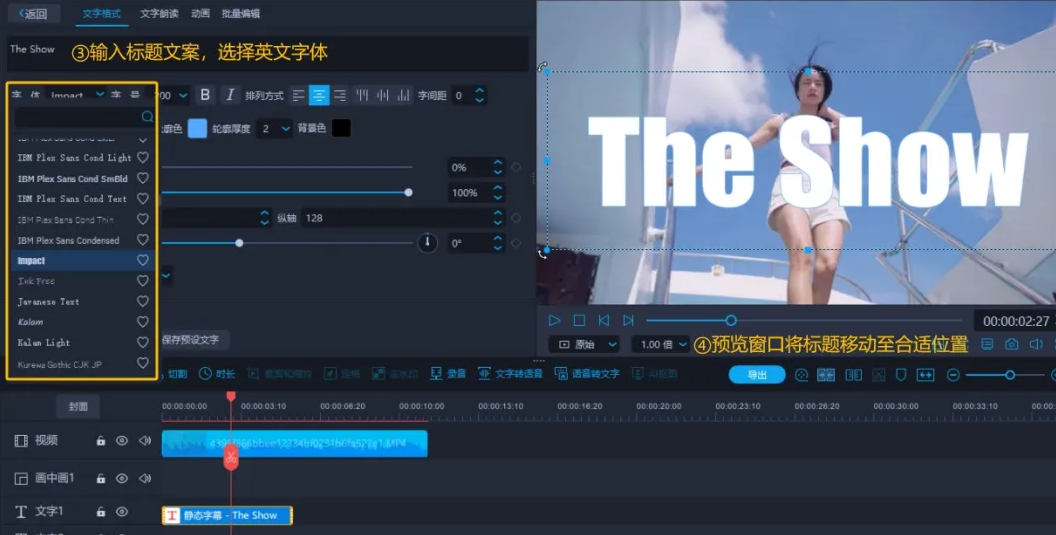1056x535 pixels.
Task: Click the 封面 cover button
Action: [x=78, y=406]
